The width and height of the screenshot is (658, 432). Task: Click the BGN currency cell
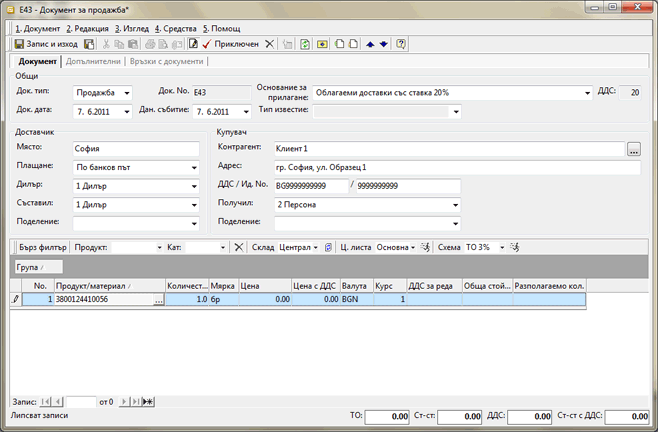(357, 299)
